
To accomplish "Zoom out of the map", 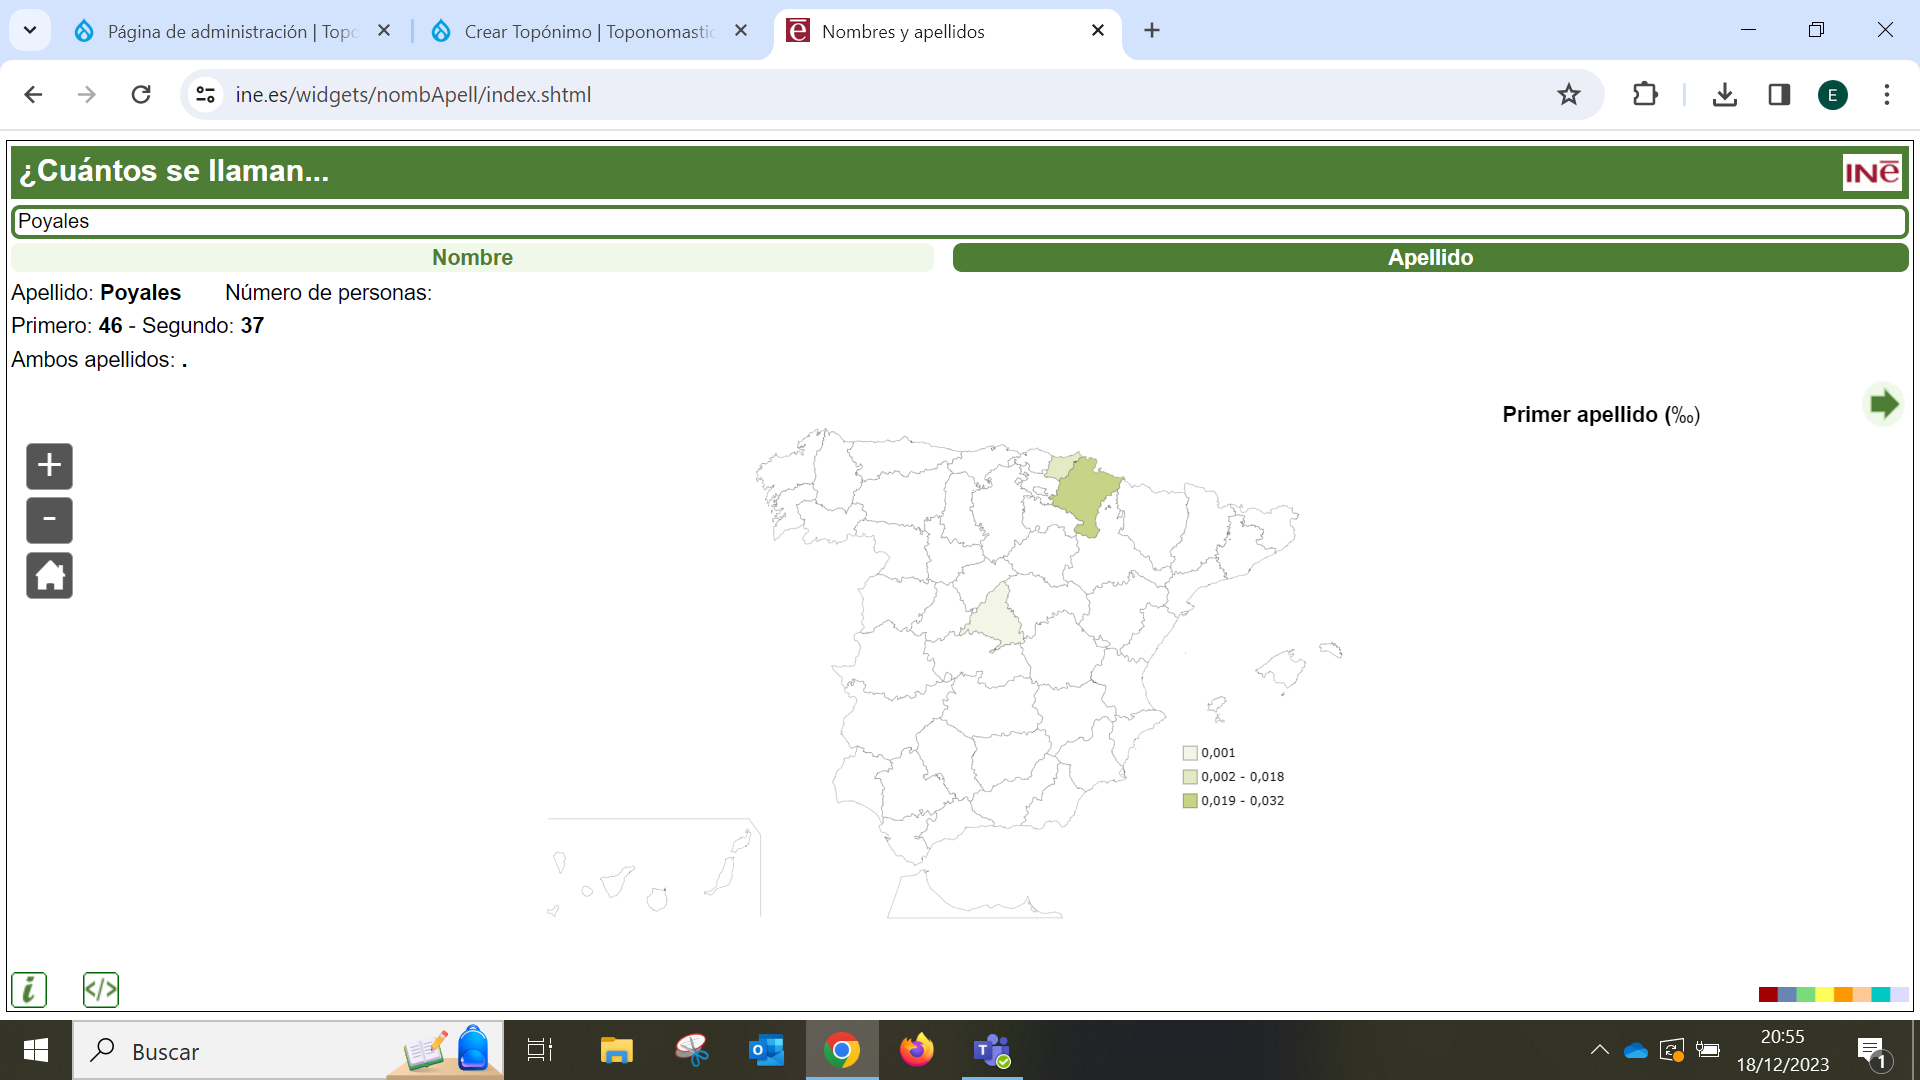I will pos(49,520).
